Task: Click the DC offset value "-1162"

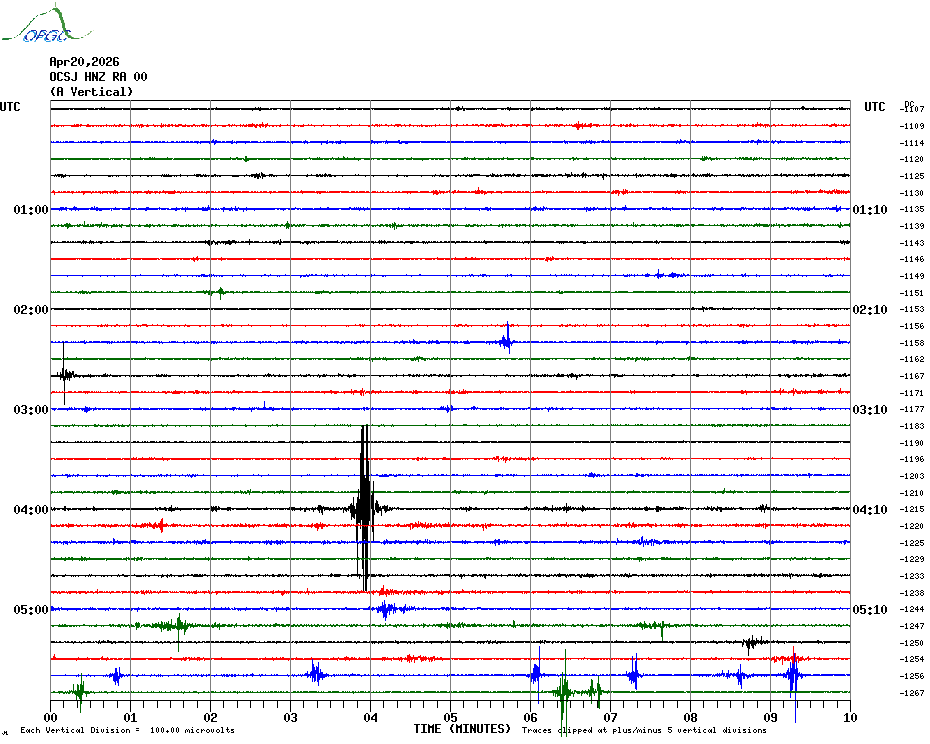Action: (x=912, y=359)
